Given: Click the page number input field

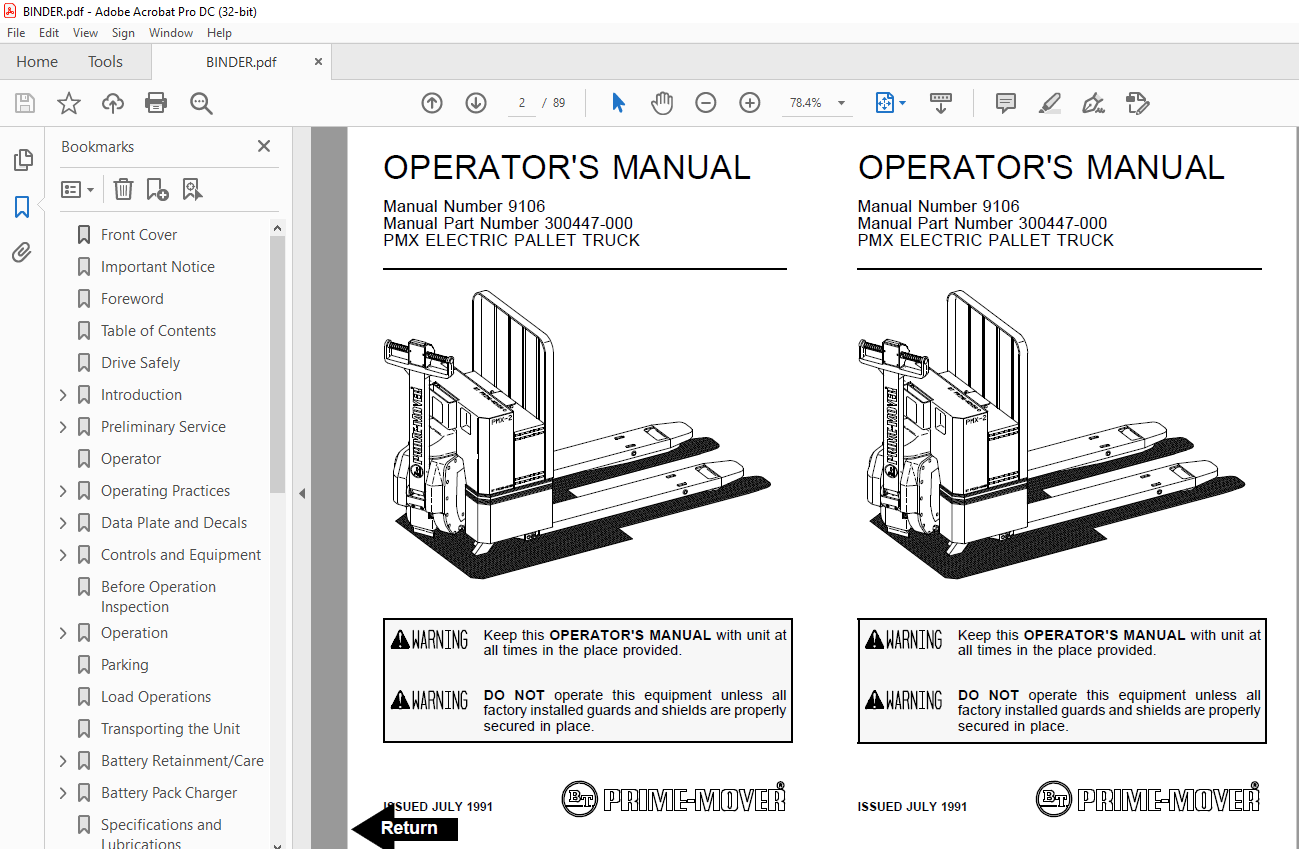Looking at the screenshot, I should (x=522, y=103).
